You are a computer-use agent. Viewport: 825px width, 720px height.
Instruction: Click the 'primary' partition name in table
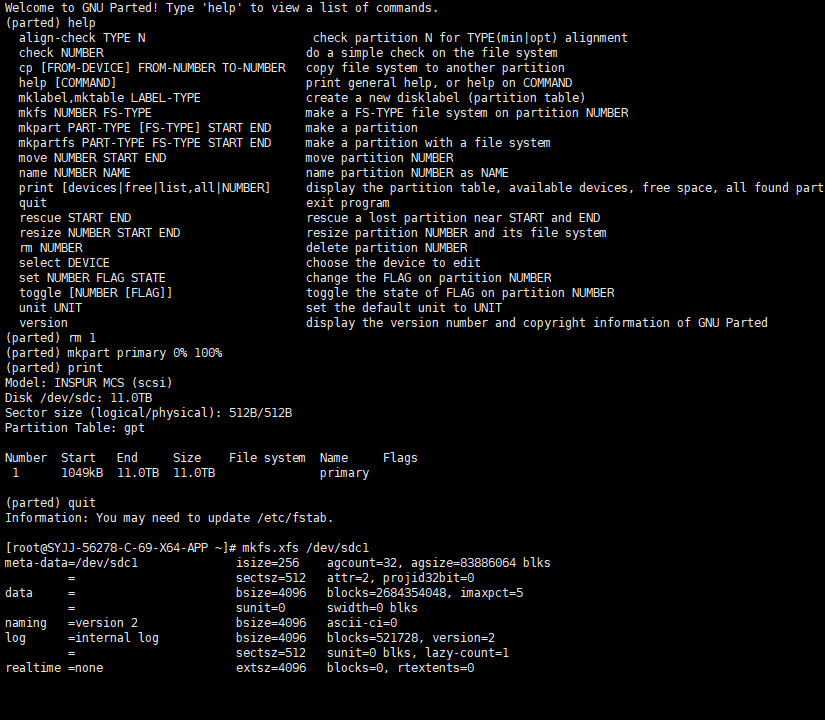[x=344, y=473]
